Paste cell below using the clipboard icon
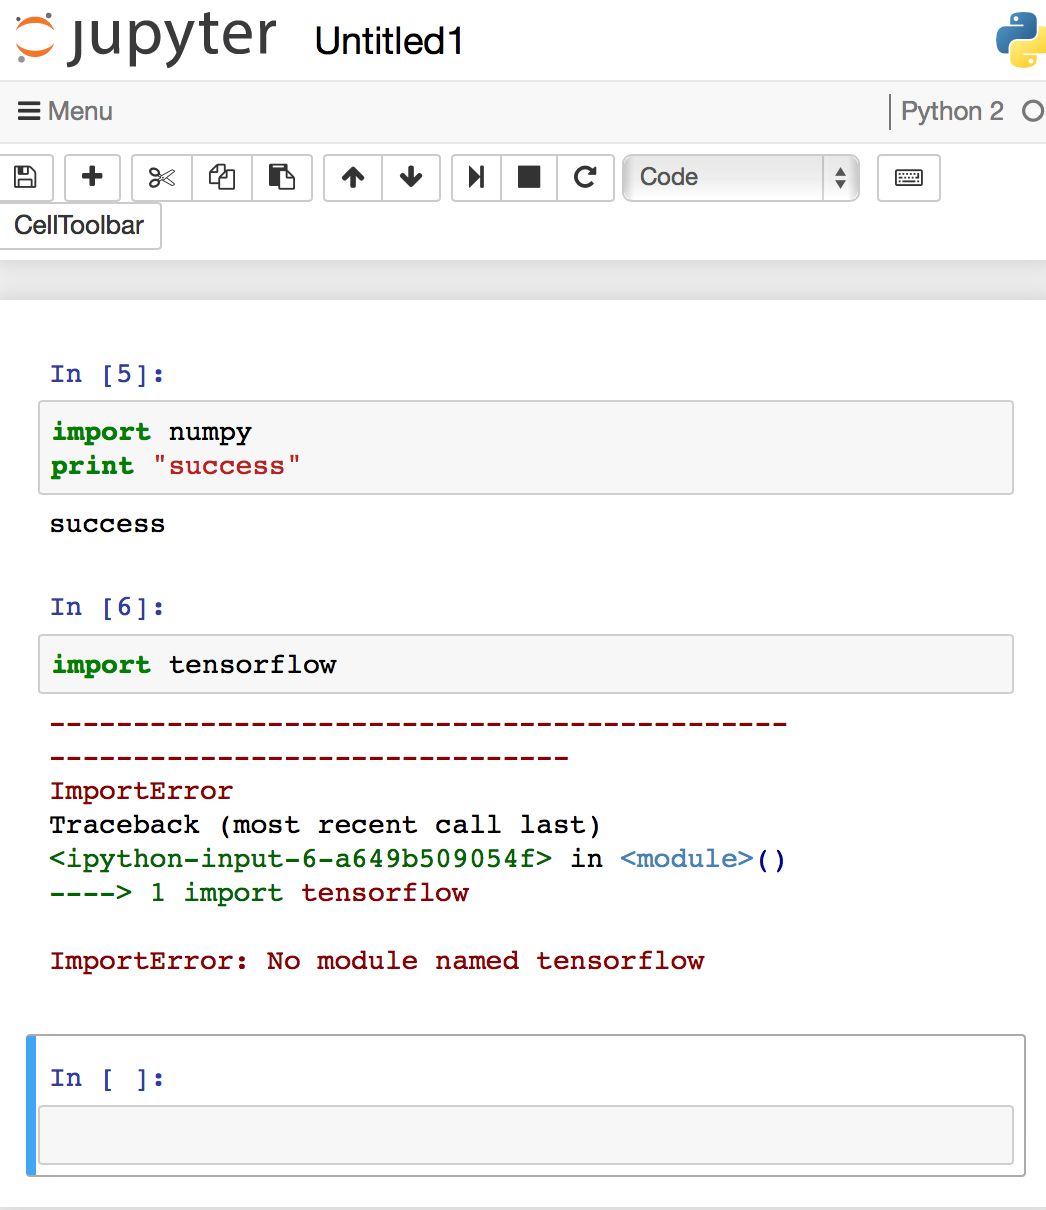This screenshot has width=1046, height=1210. point(282,178)
